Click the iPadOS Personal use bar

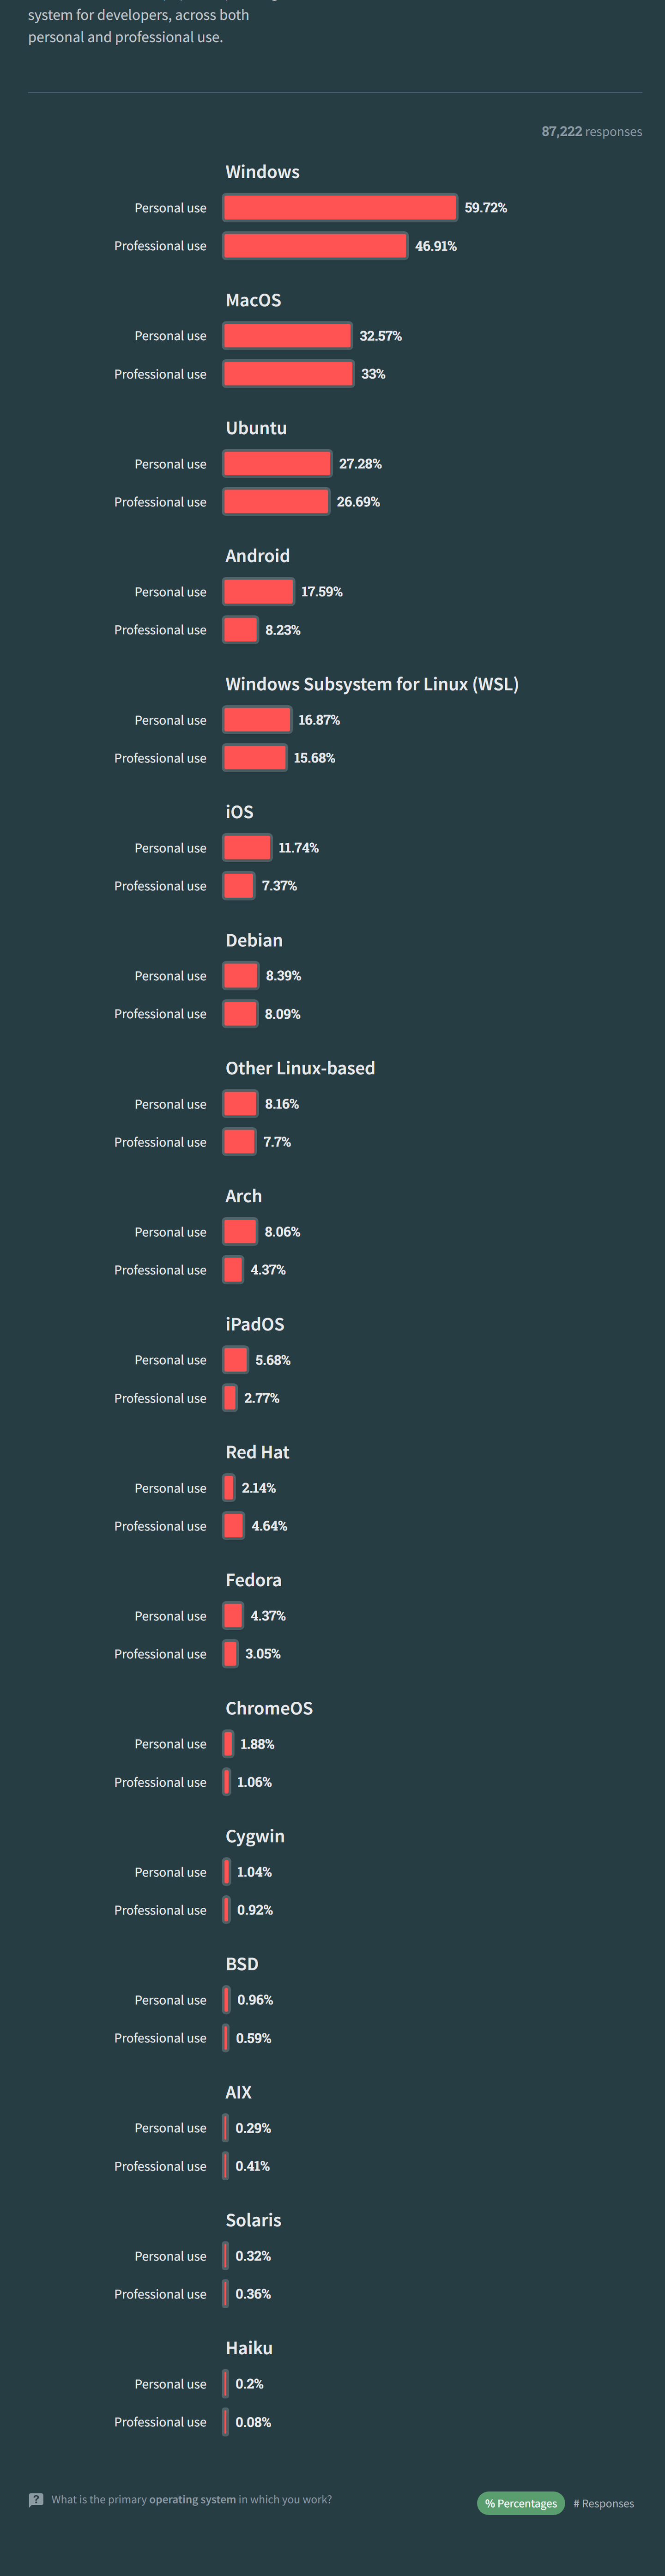[236, 1360]
